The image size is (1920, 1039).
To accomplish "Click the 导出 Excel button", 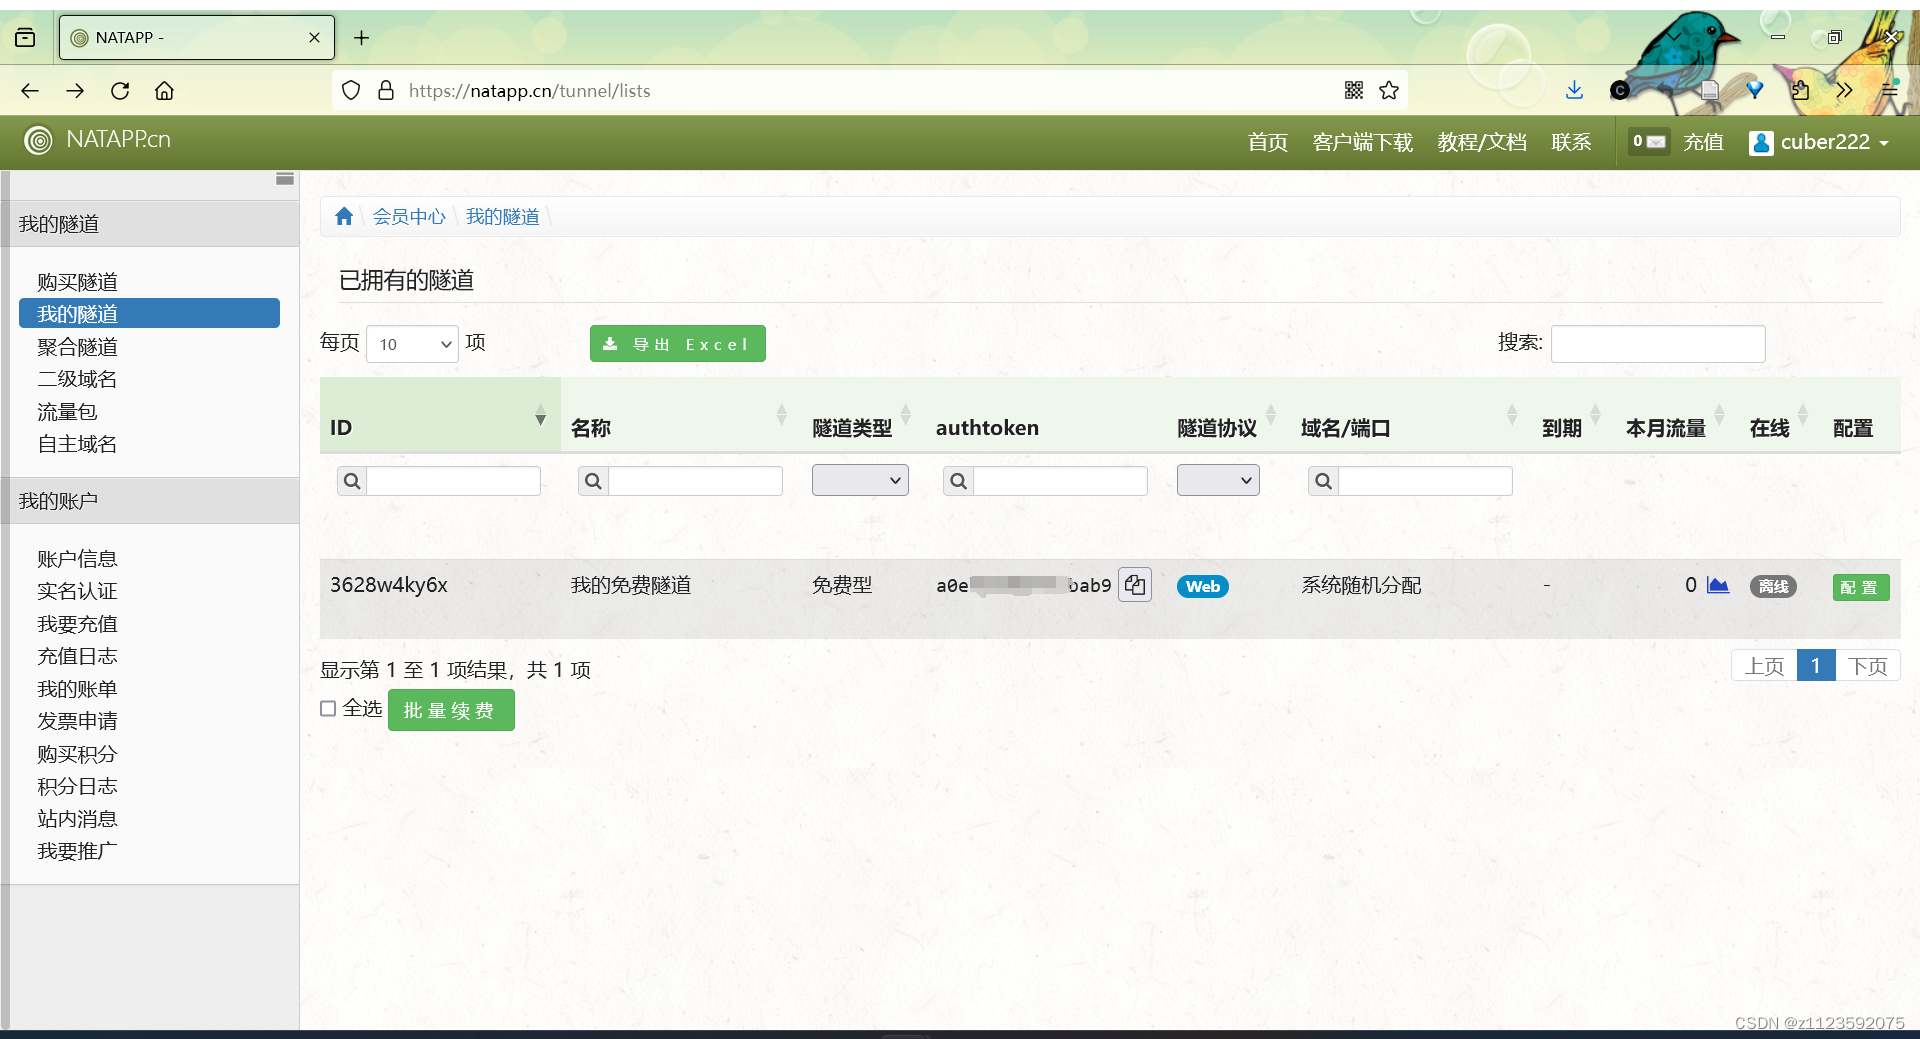I will (x=677, y=343).
